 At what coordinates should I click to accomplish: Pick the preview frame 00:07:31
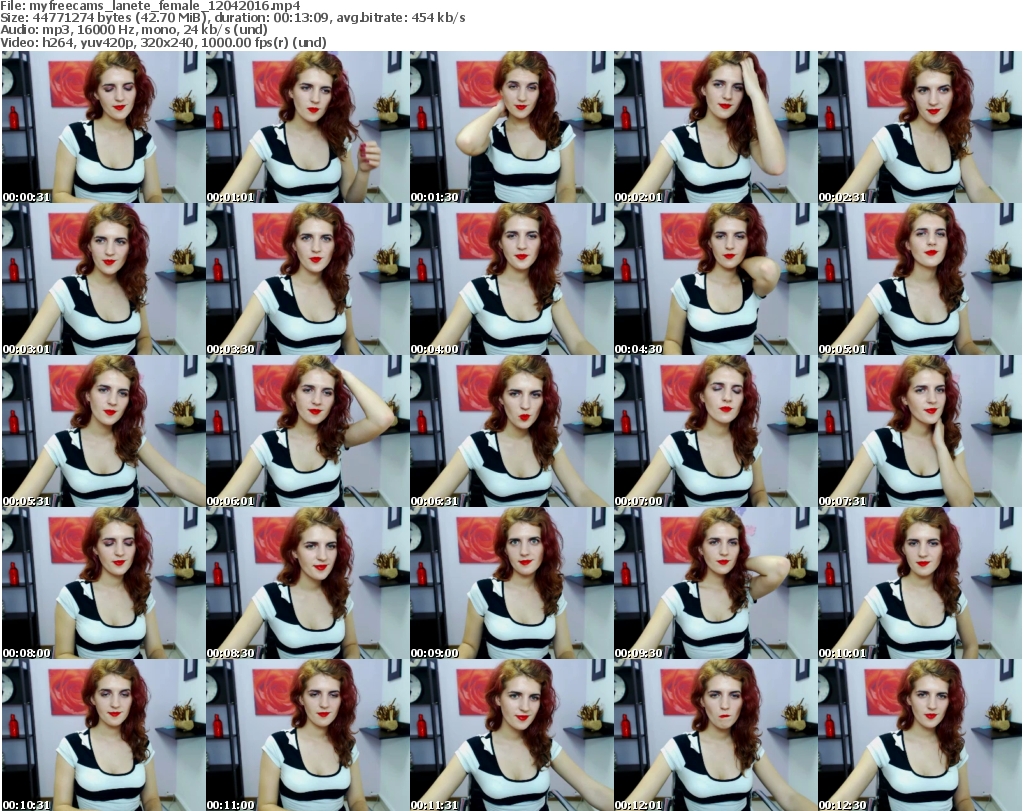(x=920, y=432)
